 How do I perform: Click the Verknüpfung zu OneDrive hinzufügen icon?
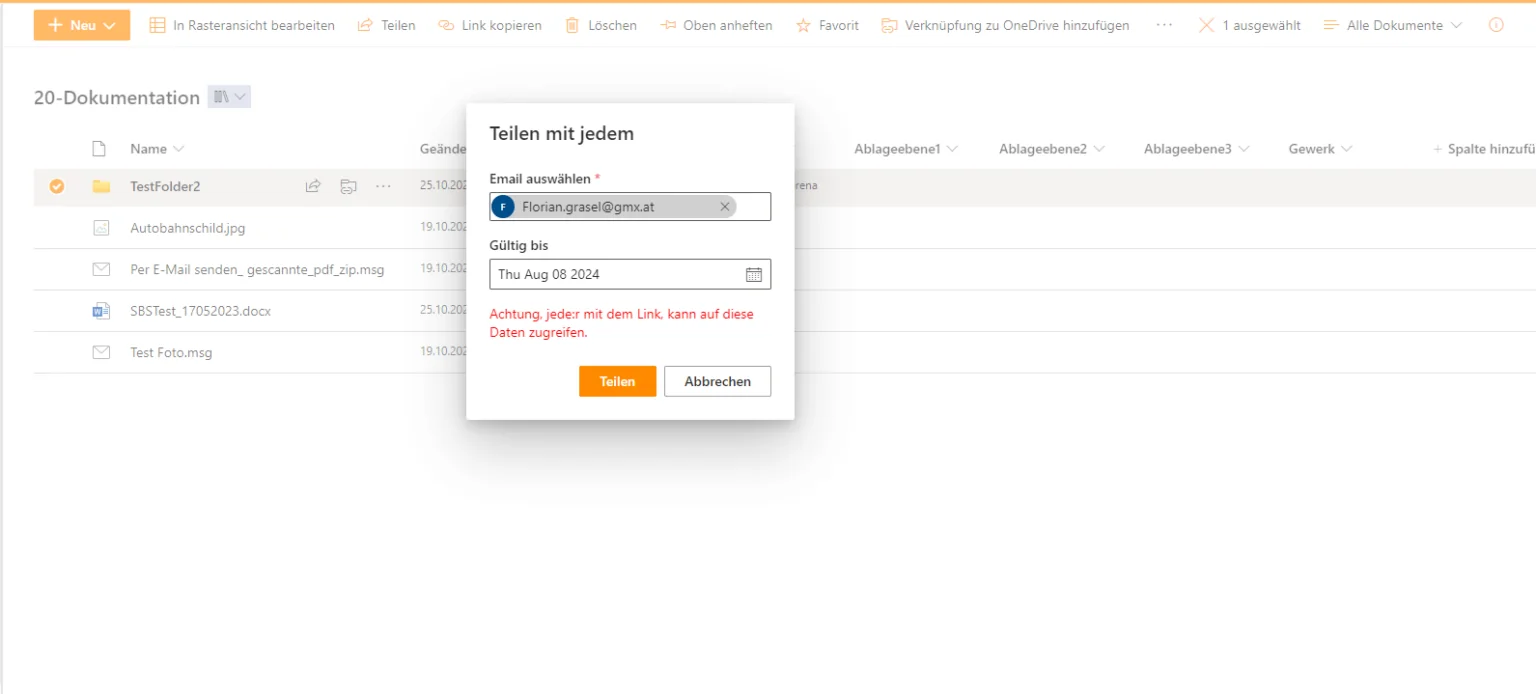coord(889,25)
